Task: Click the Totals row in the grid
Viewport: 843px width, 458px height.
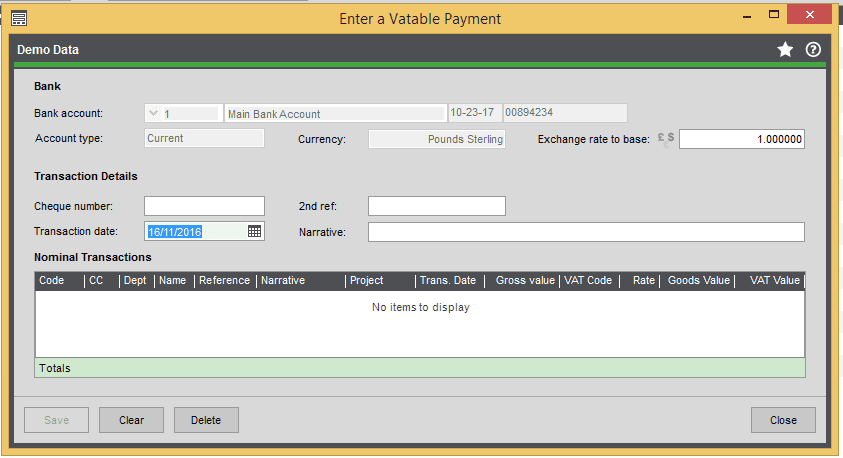Action: tap(420, 368)
